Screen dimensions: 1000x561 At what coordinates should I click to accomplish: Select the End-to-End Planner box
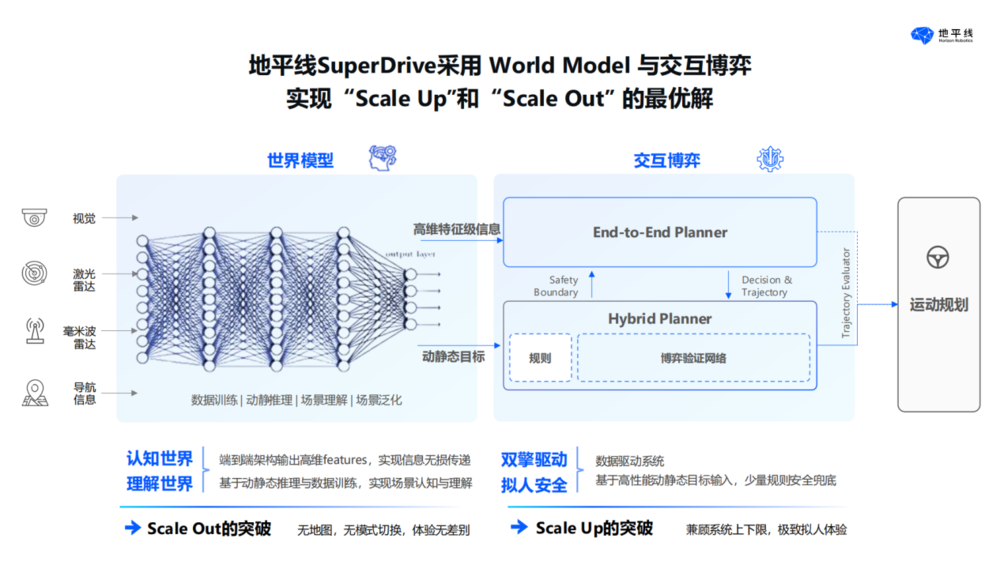pyautogui.click(x=660, y=232)
